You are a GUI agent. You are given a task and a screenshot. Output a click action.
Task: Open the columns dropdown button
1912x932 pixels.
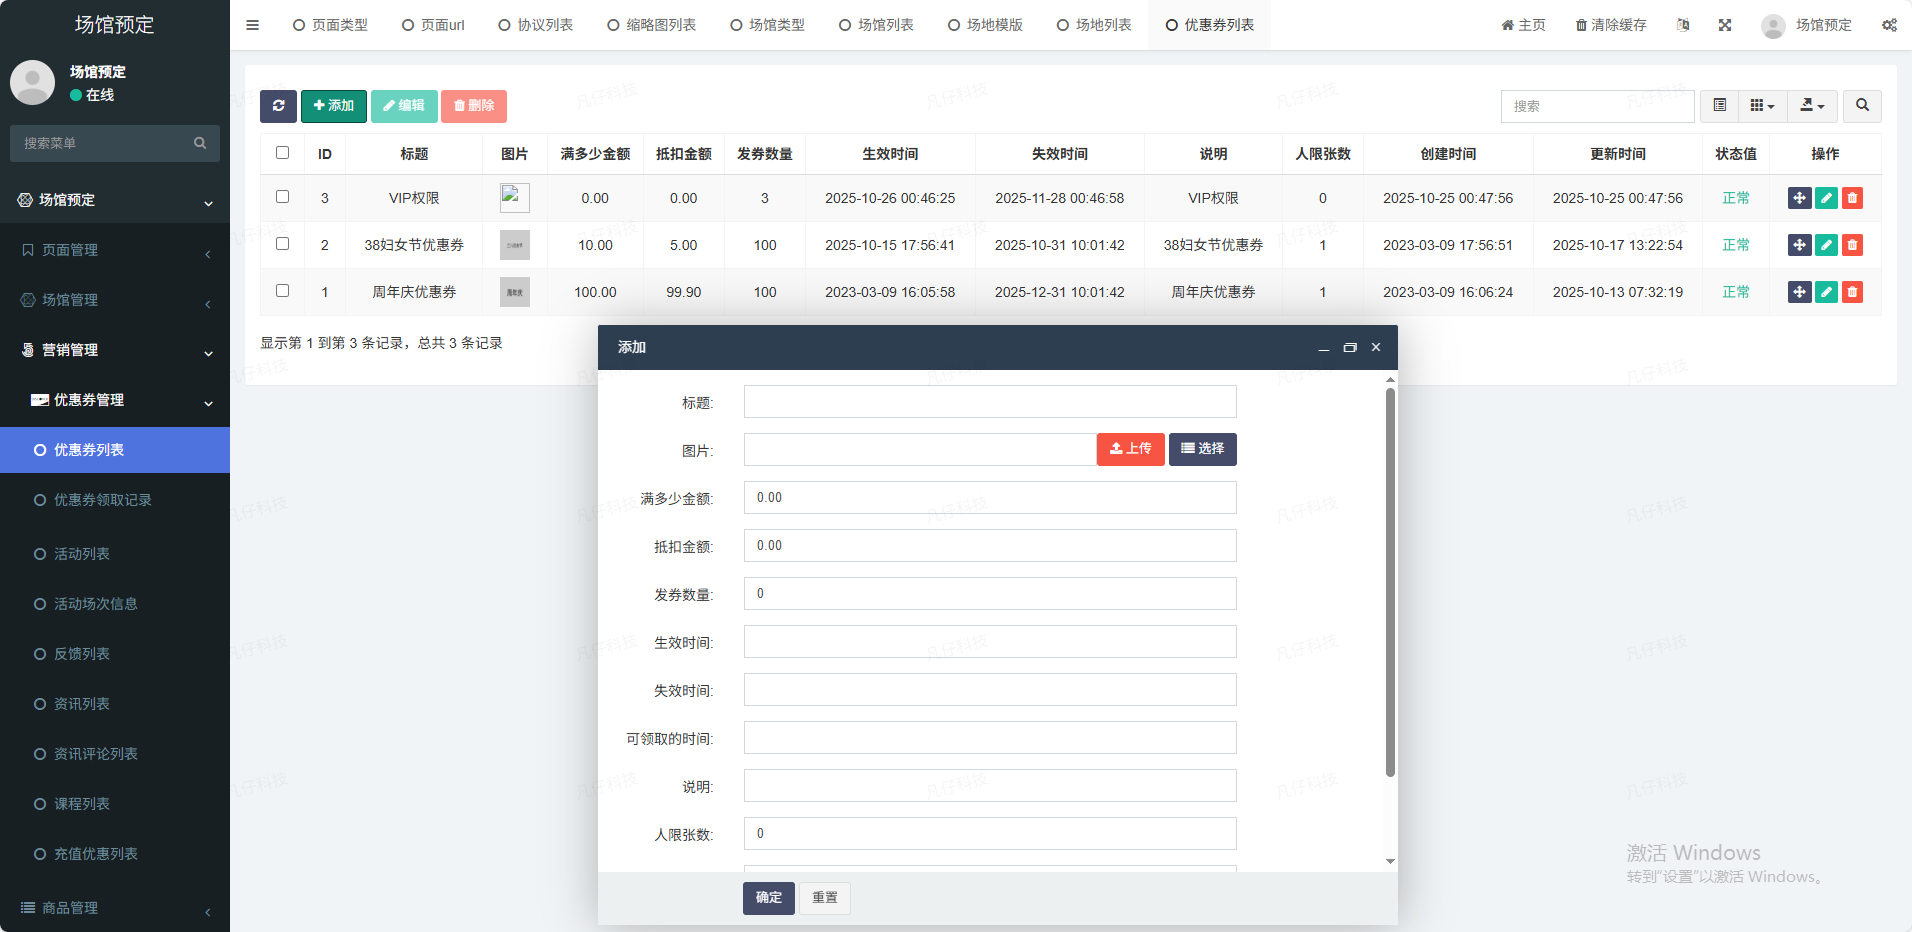1762,106
